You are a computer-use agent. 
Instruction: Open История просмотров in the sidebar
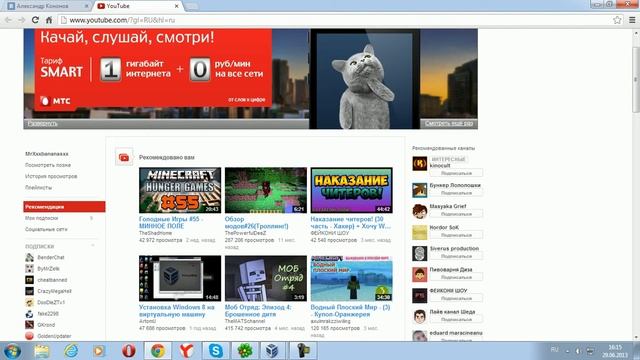pos(51,176)
